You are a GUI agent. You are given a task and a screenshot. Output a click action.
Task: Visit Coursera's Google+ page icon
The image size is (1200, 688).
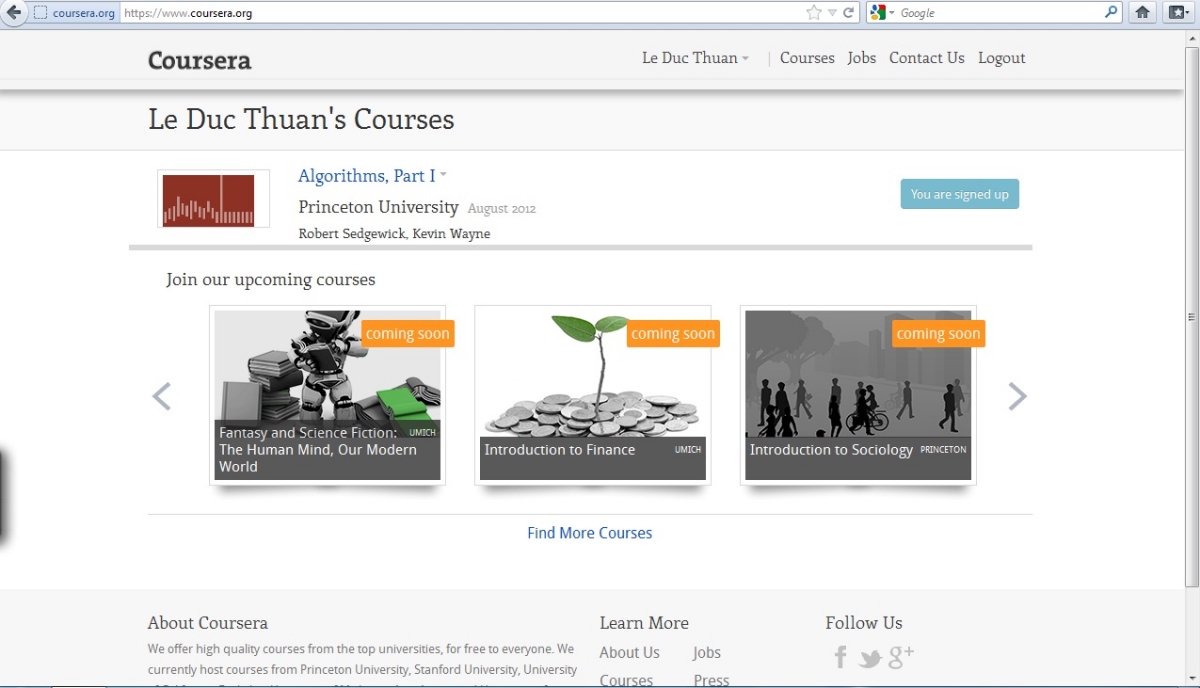[901, 656]
